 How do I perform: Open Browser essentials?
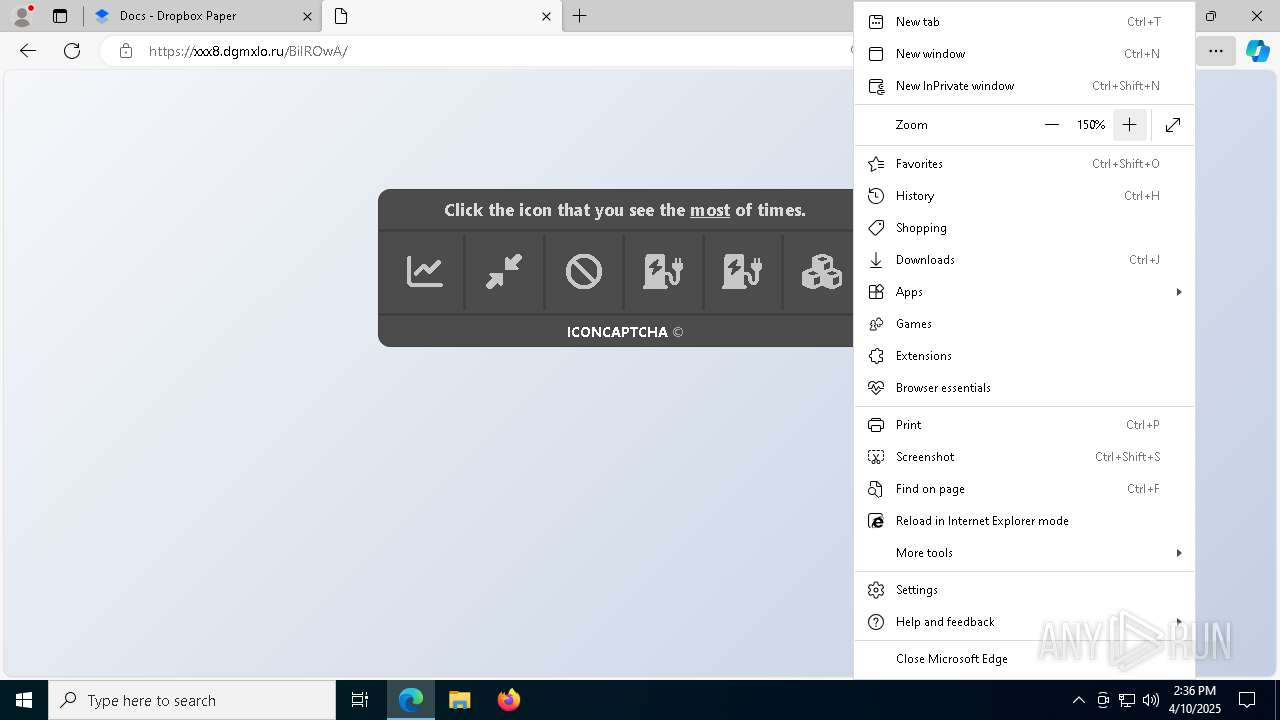(1024, 388)
